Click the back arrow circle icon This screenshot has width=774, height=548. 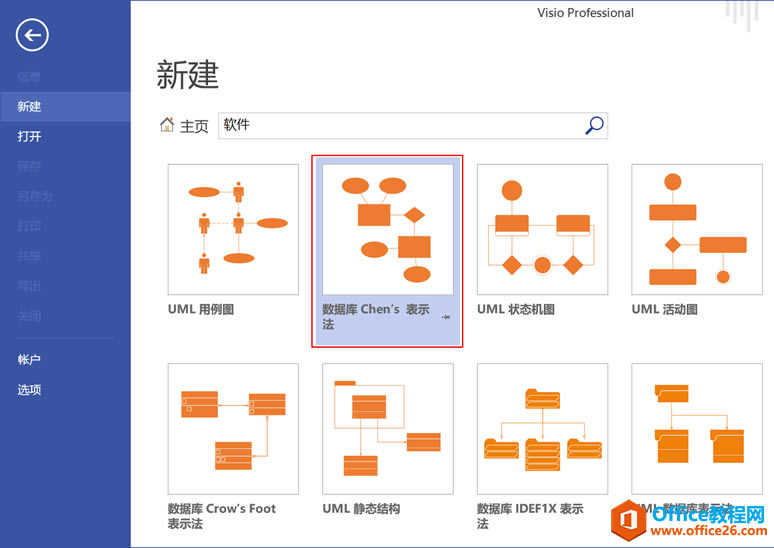32,35
